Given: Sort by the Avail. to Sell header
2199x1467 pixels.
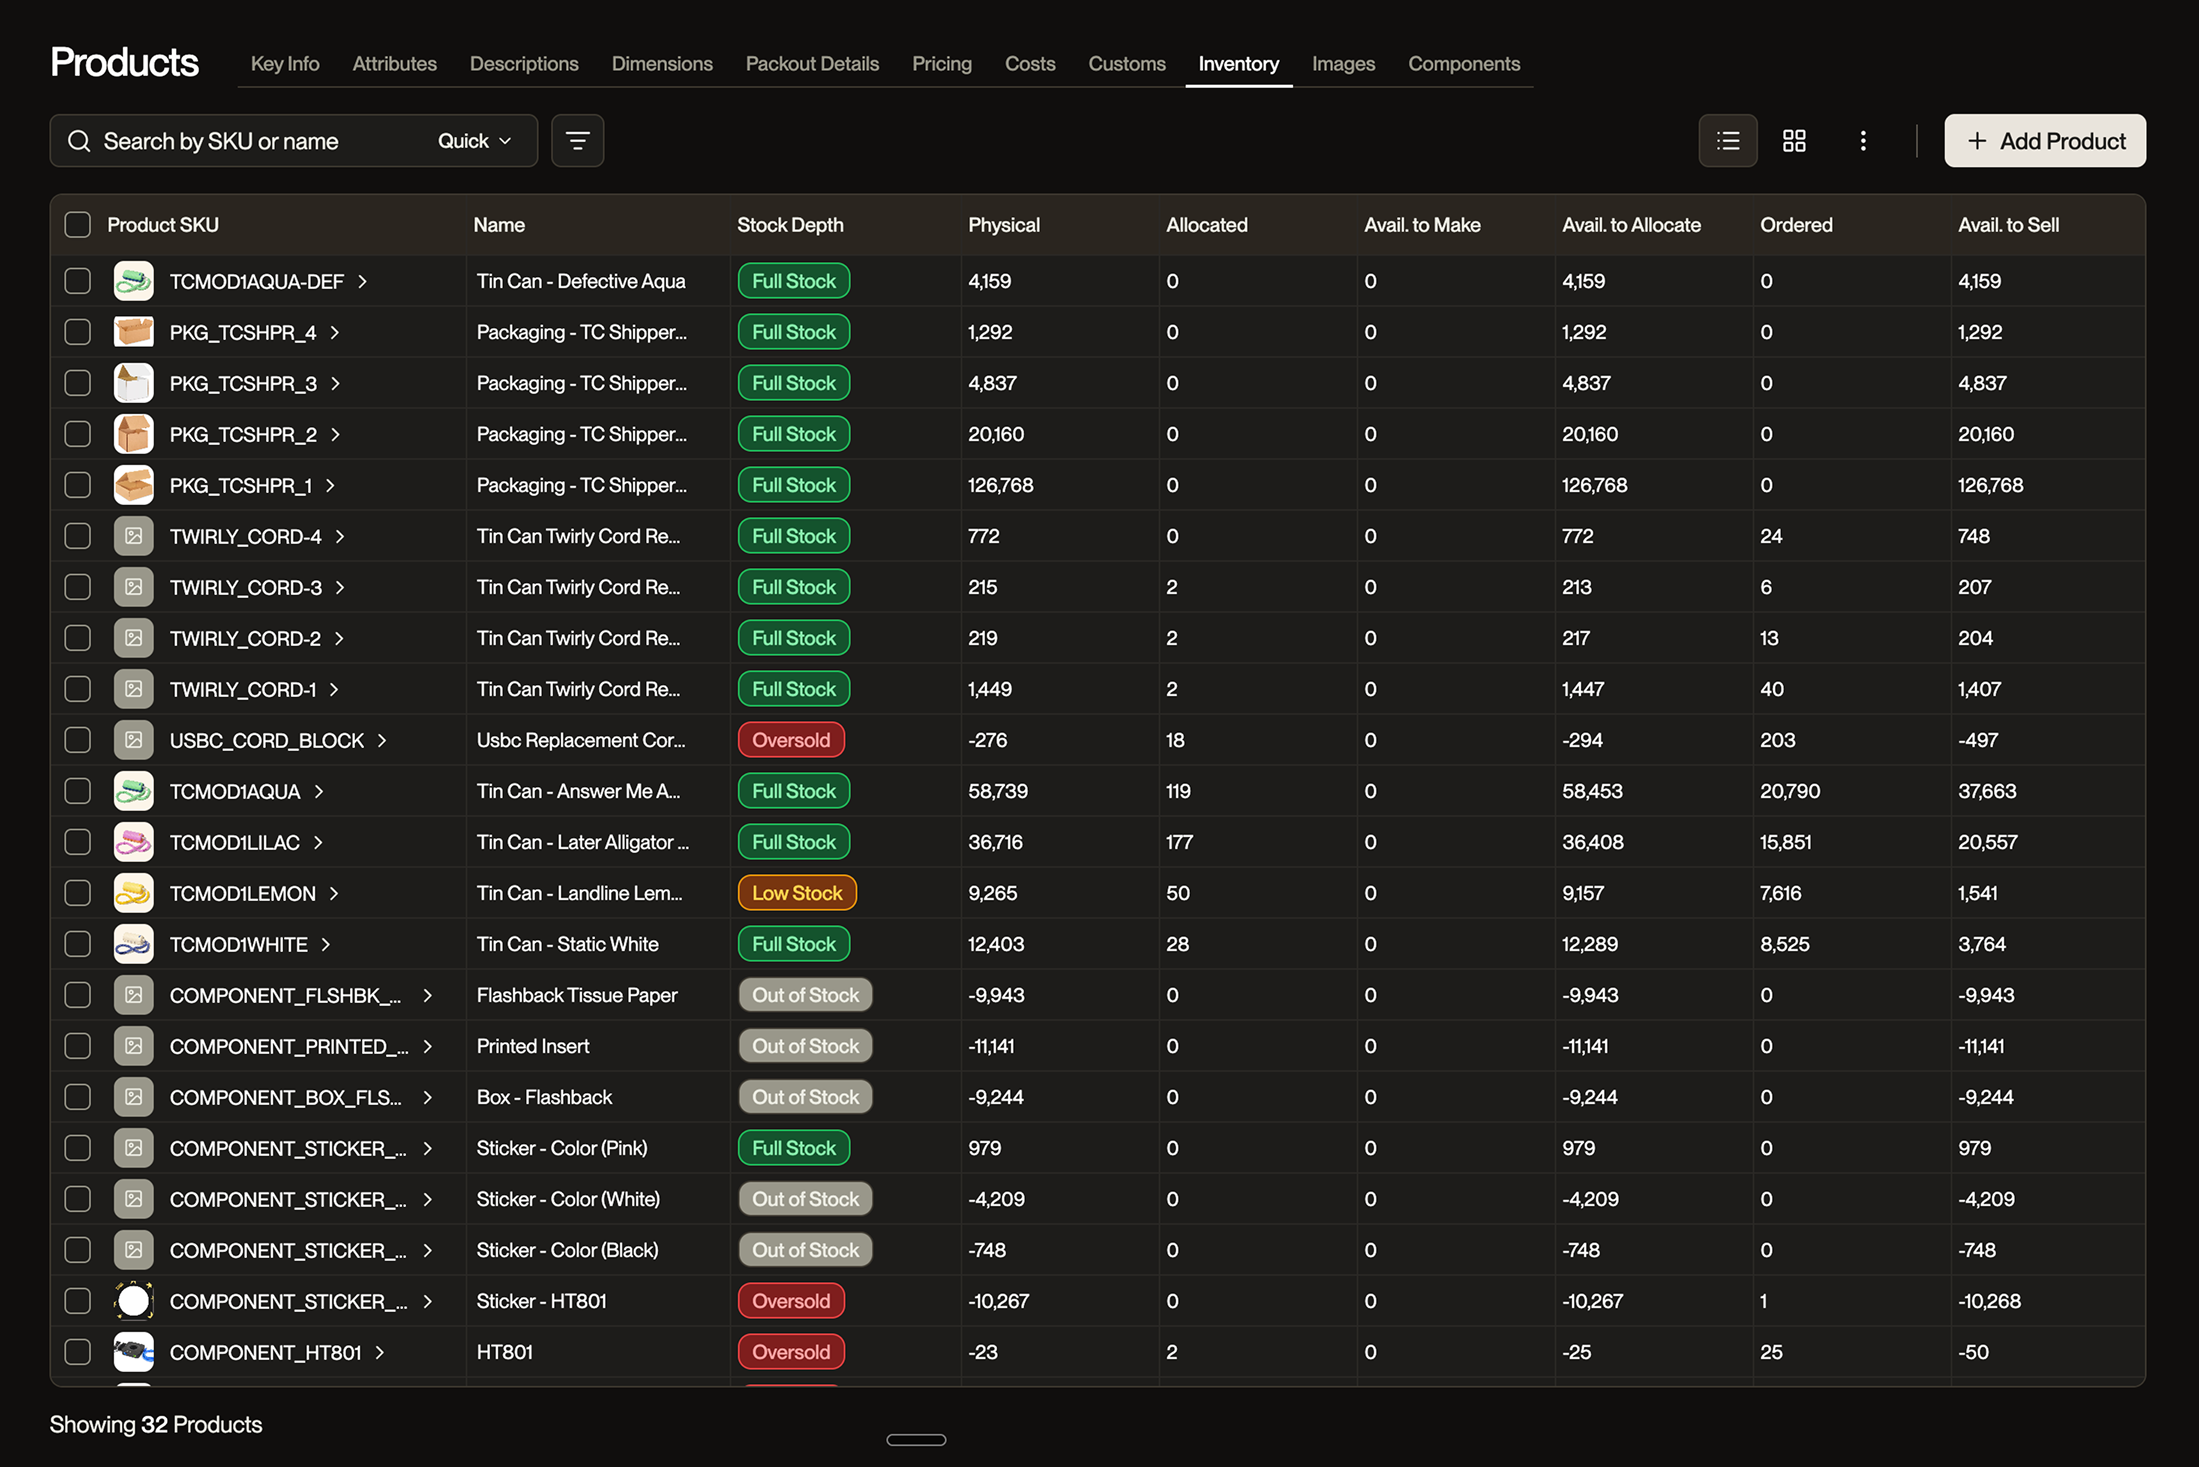Looking at the screenshot, I should 2008,225.
